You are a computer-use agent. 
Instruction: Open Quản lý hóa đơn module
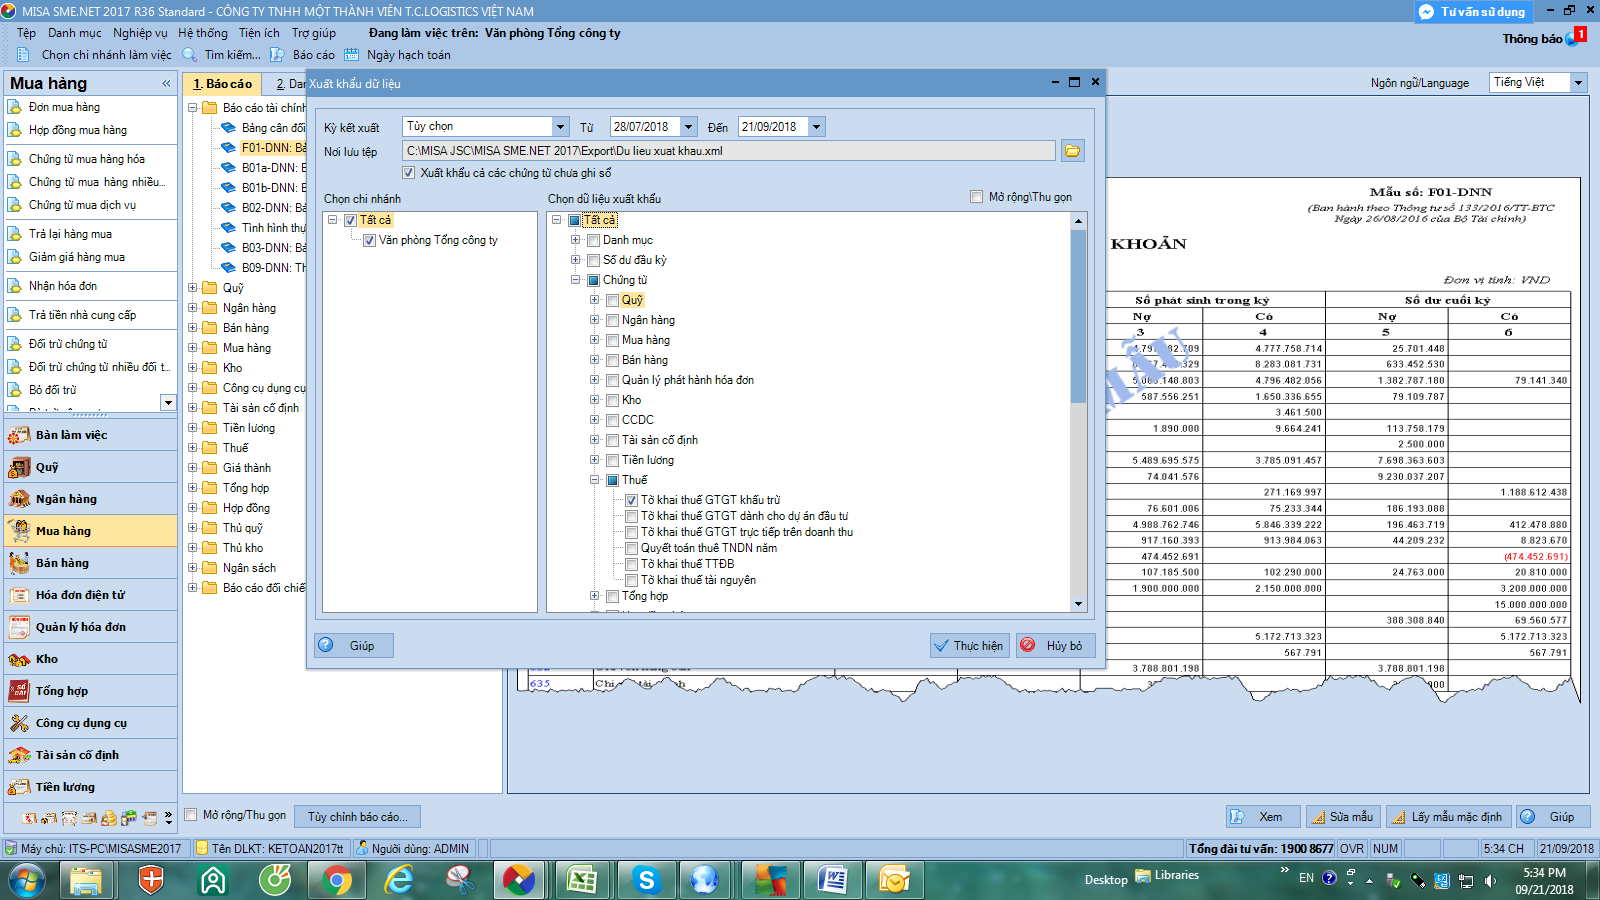pos(90,627)
